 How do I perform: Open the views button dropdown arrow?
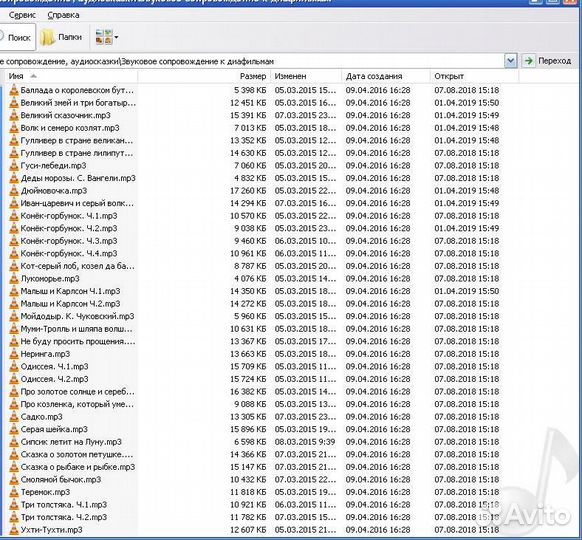point(116,37)
